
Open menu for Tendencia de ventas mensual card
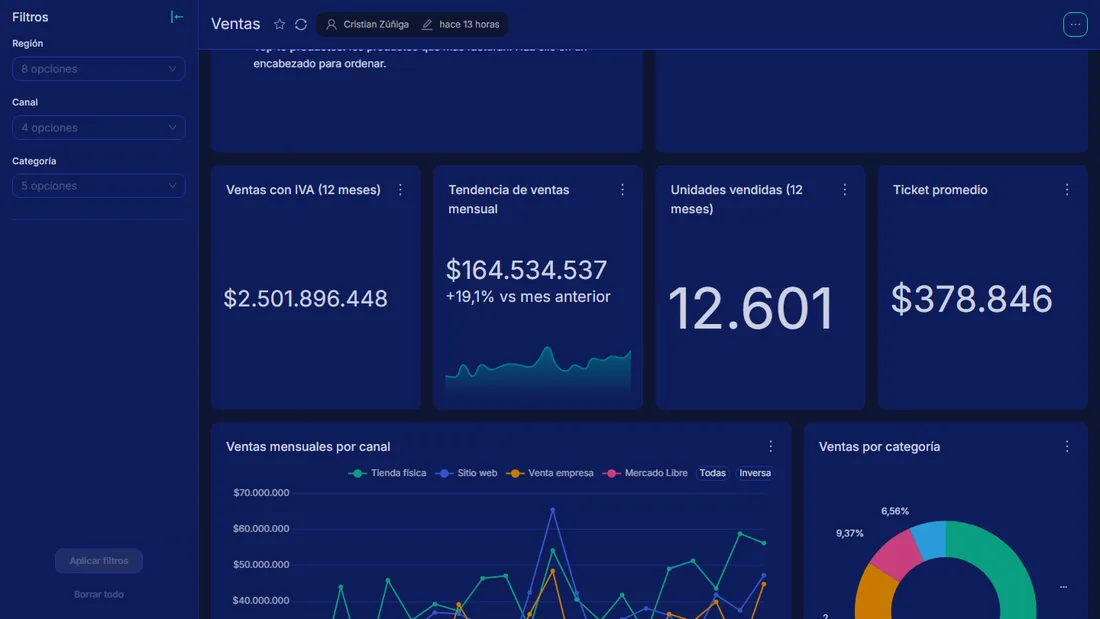tap(622, 189)
